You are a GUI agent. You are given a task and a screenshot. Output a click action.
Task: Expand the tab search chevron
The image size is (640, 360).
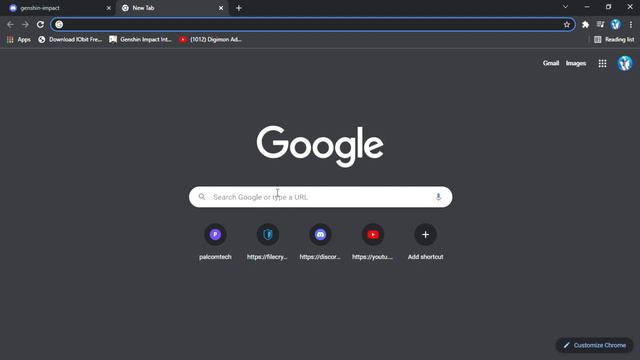[x=565, y=7]
